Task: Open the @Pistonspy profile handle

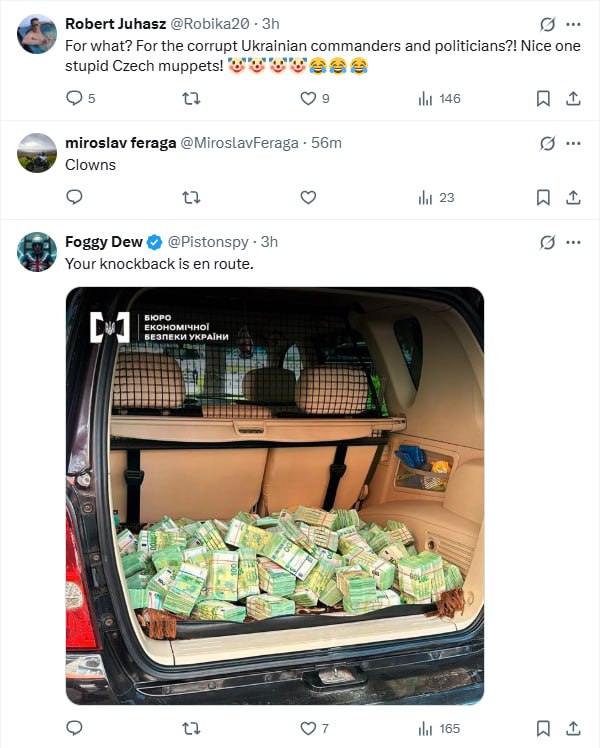Action: (209, 242)
